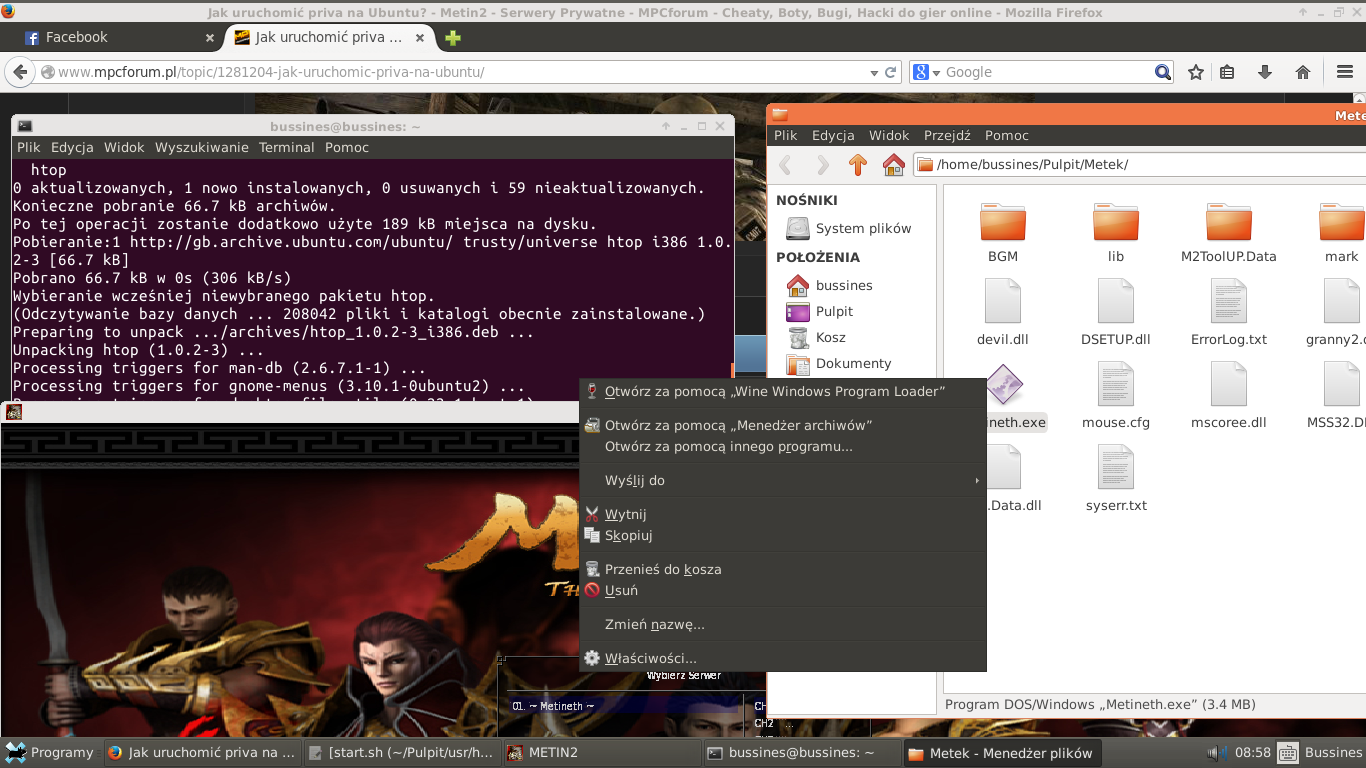Switch to Firefox taskbar item
The image size is (1366, 768).
(201, 752)
